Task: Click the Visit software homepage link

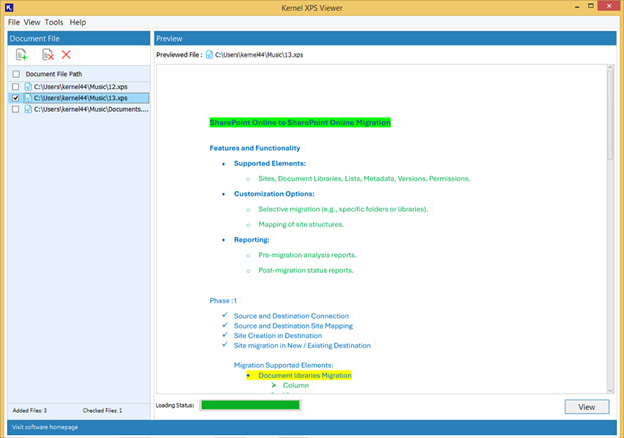Action: [45, 427]
